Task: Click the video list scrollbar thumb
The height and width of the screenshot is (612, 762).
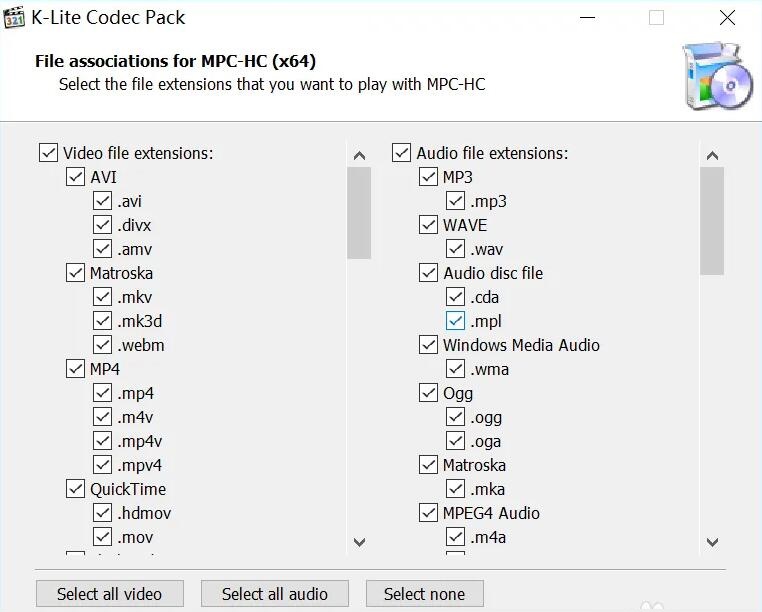Action: 359,213
